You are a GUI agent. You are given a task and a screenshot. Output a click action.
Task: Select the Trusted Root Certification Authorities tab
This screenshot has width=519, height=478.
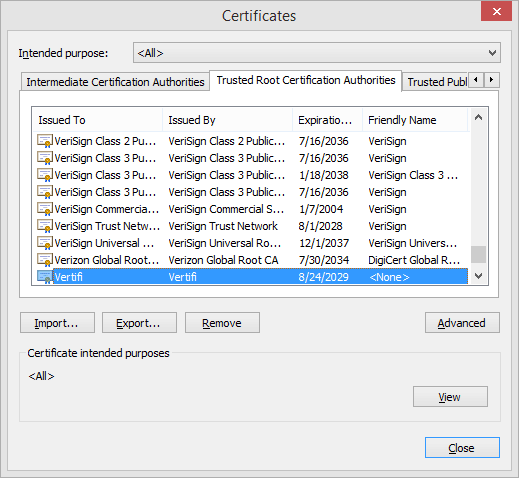[x=306, y=80]
